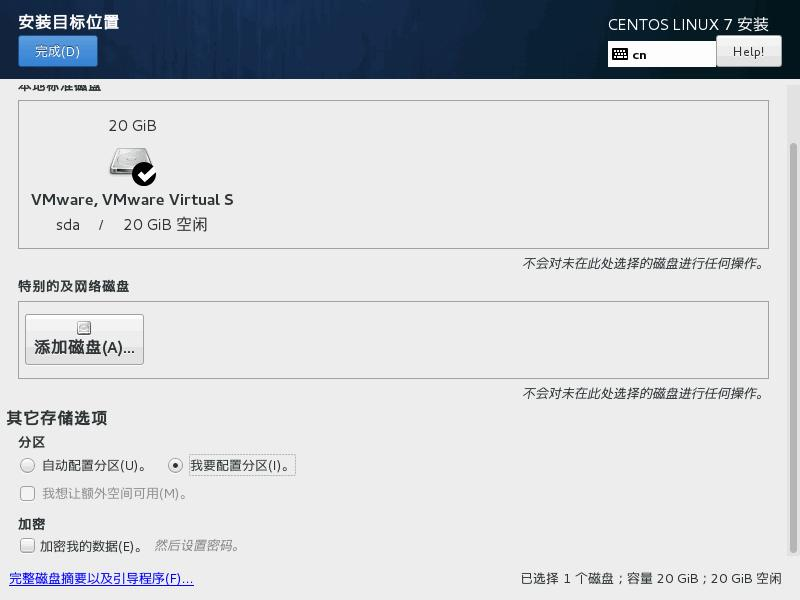Click the VMware virtual disk drive icon
Viewport: 800px width, 600px height.
pyautogui.click(x=131, y=162)
